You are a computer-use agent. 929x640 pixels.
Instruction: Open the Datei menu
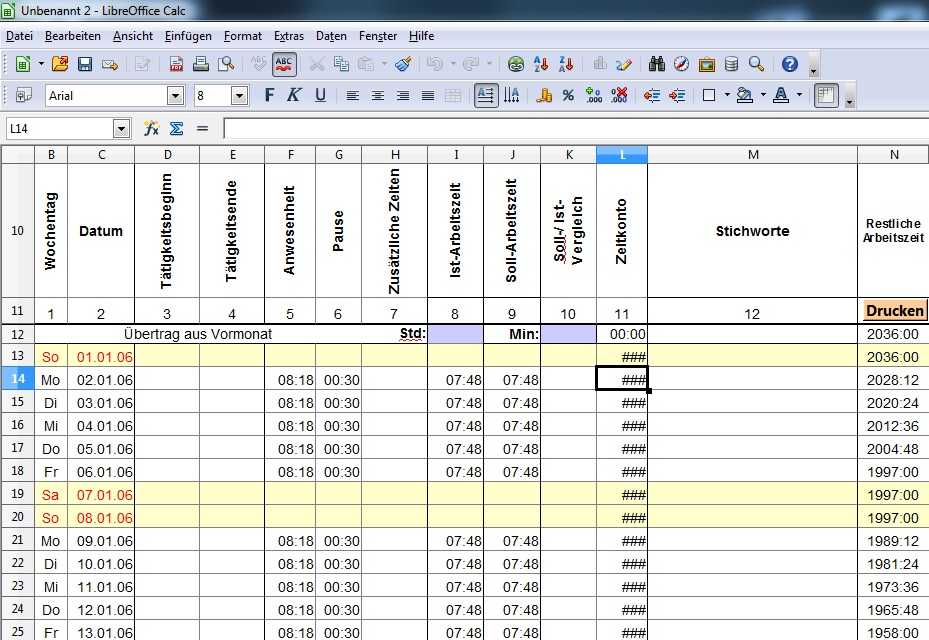pos(20,36)
